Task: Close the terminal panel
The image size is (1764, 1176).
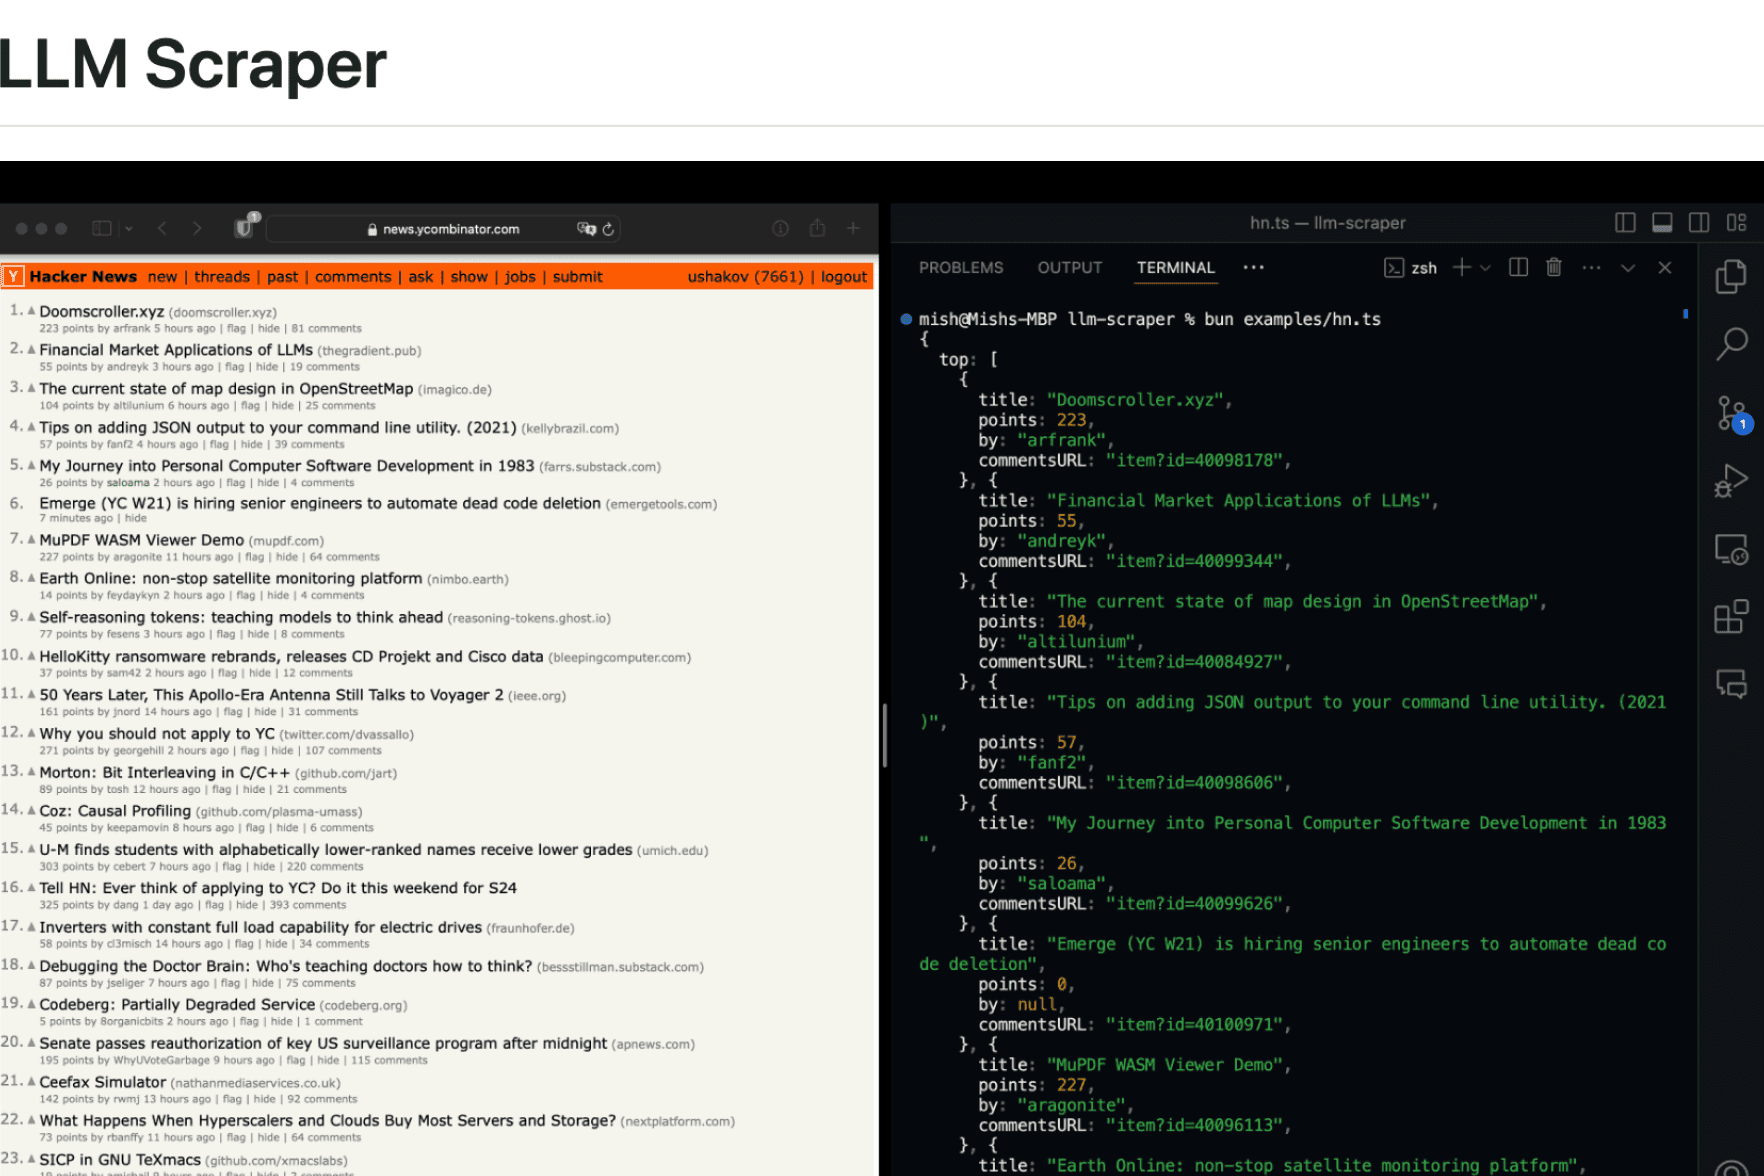Action: click(x=1665, y=267)
